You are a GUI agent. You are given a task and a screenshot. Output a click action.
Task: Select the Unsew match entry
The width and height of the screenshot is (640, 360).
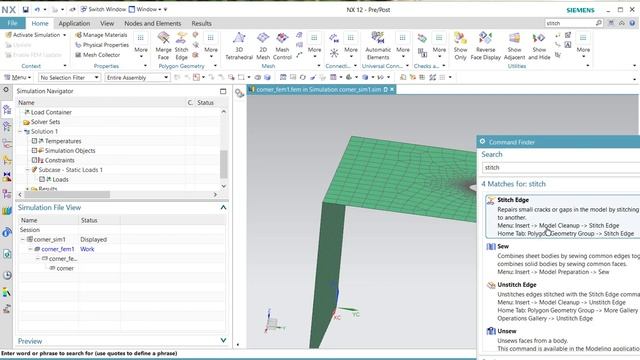pyautogui.click(x=562, y=340)
